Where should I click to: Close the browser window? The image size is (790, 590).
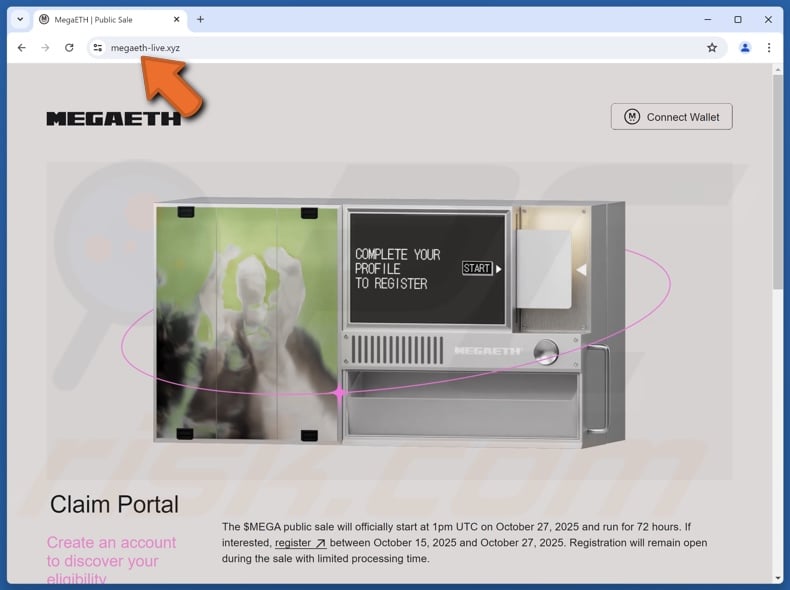coord(768,20)
